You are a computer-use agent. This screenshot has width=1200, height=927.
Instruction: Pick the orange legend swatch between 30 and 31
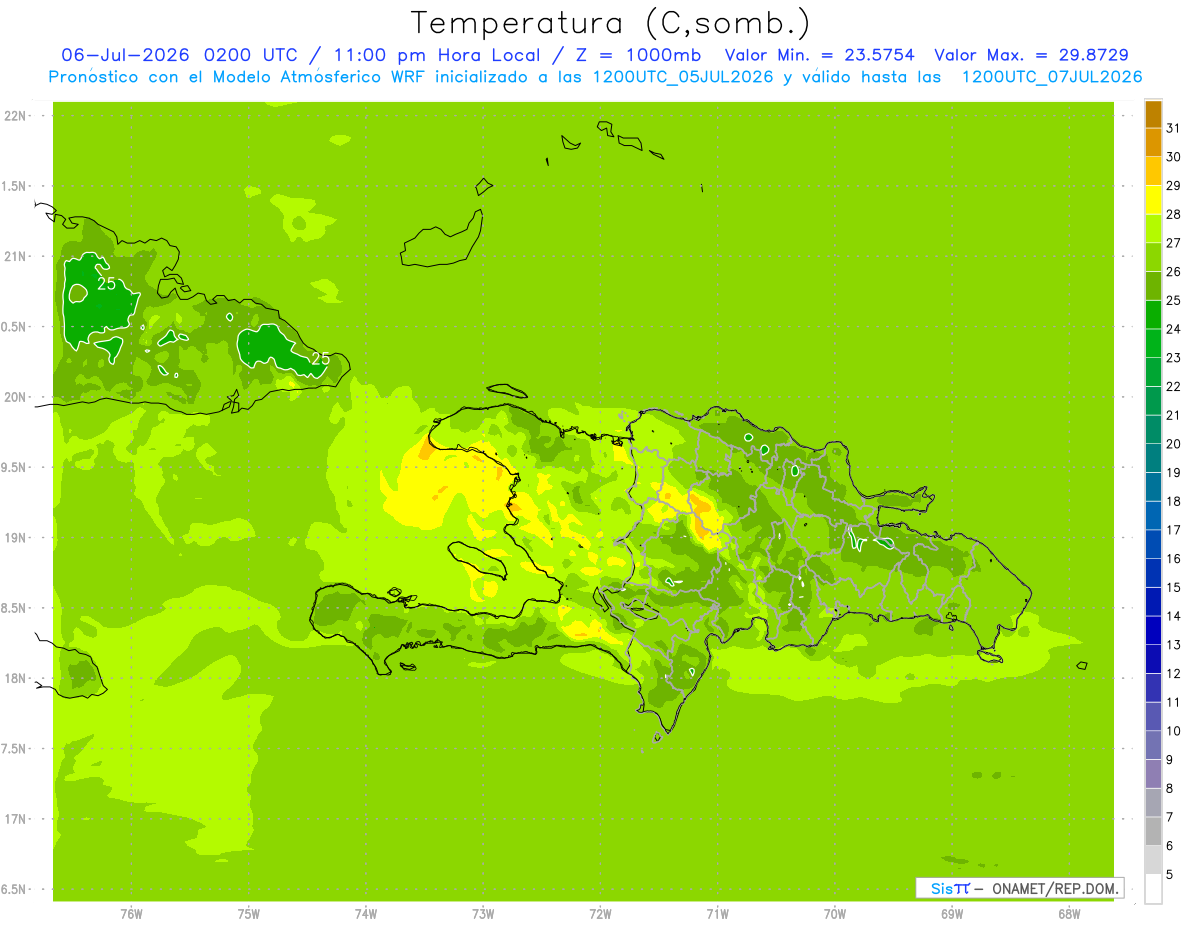(x=1153, y=143)
